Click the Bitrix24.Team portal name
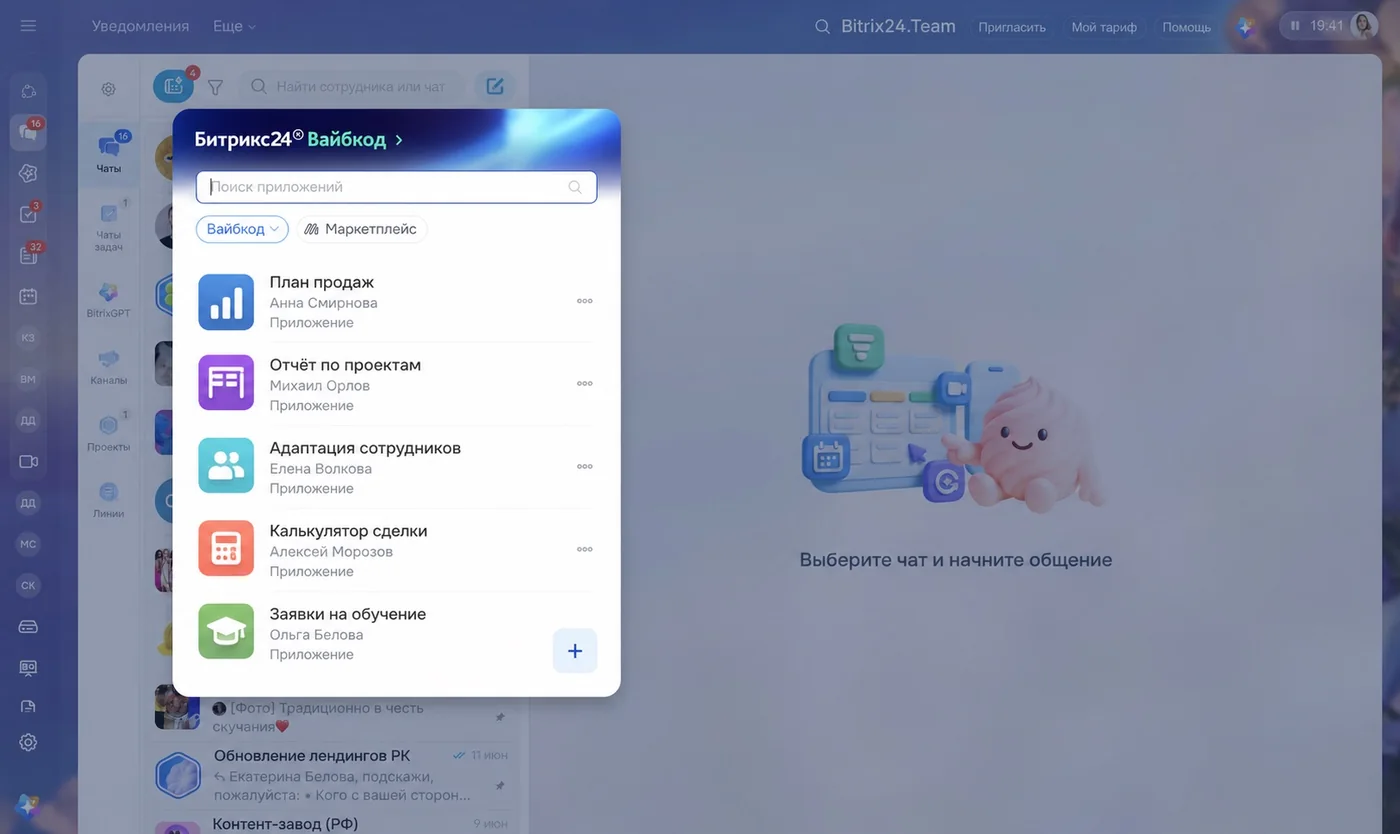 (898, 27)
